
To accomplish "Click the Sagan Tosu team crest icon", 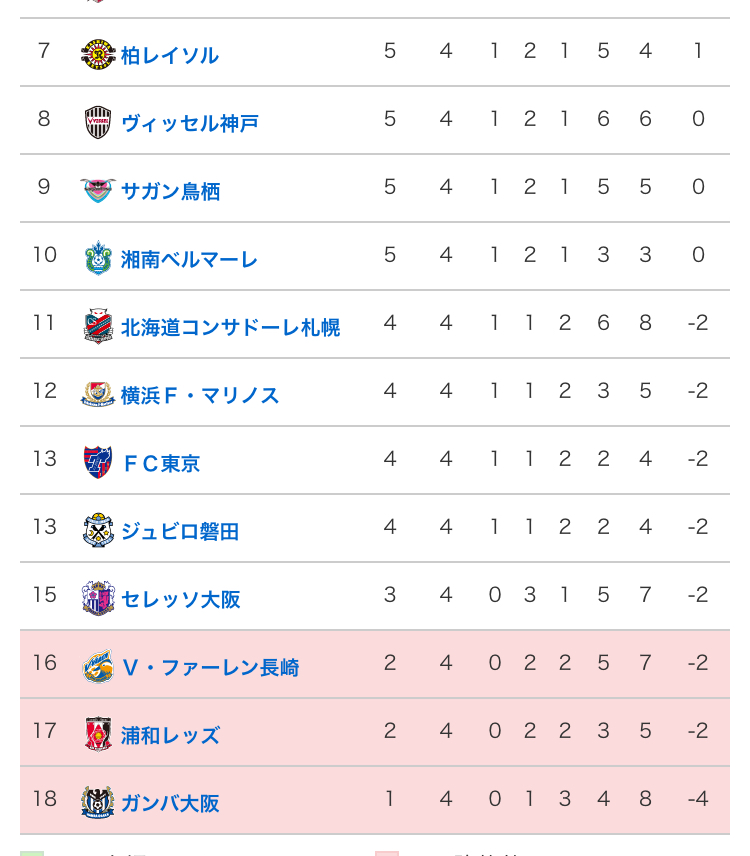I will (98, 190).
